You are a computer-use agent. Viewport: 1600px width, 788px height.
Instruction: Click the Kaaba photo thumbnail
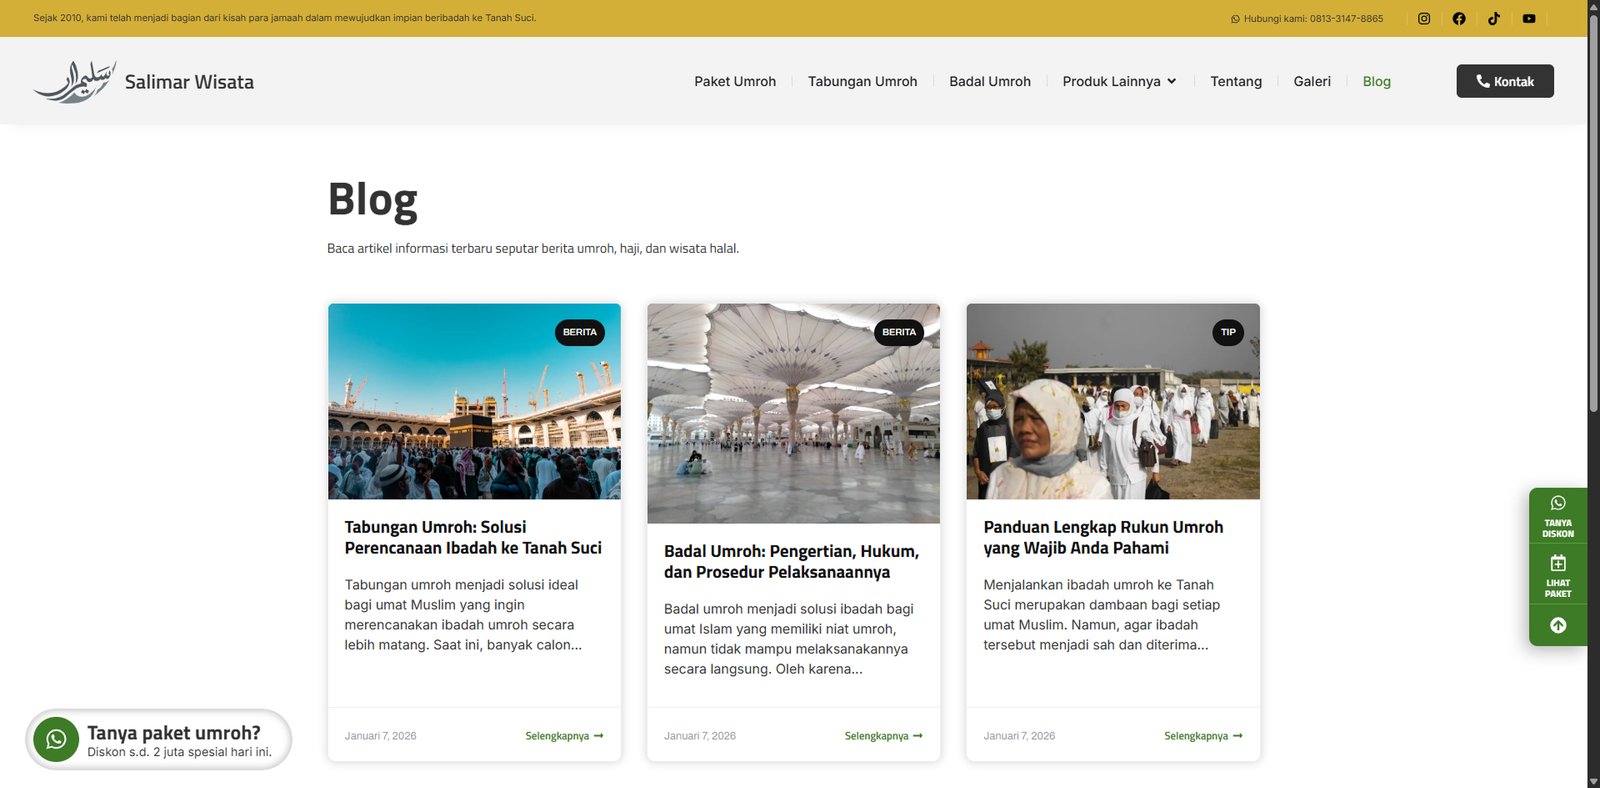[x=474, y=402]
